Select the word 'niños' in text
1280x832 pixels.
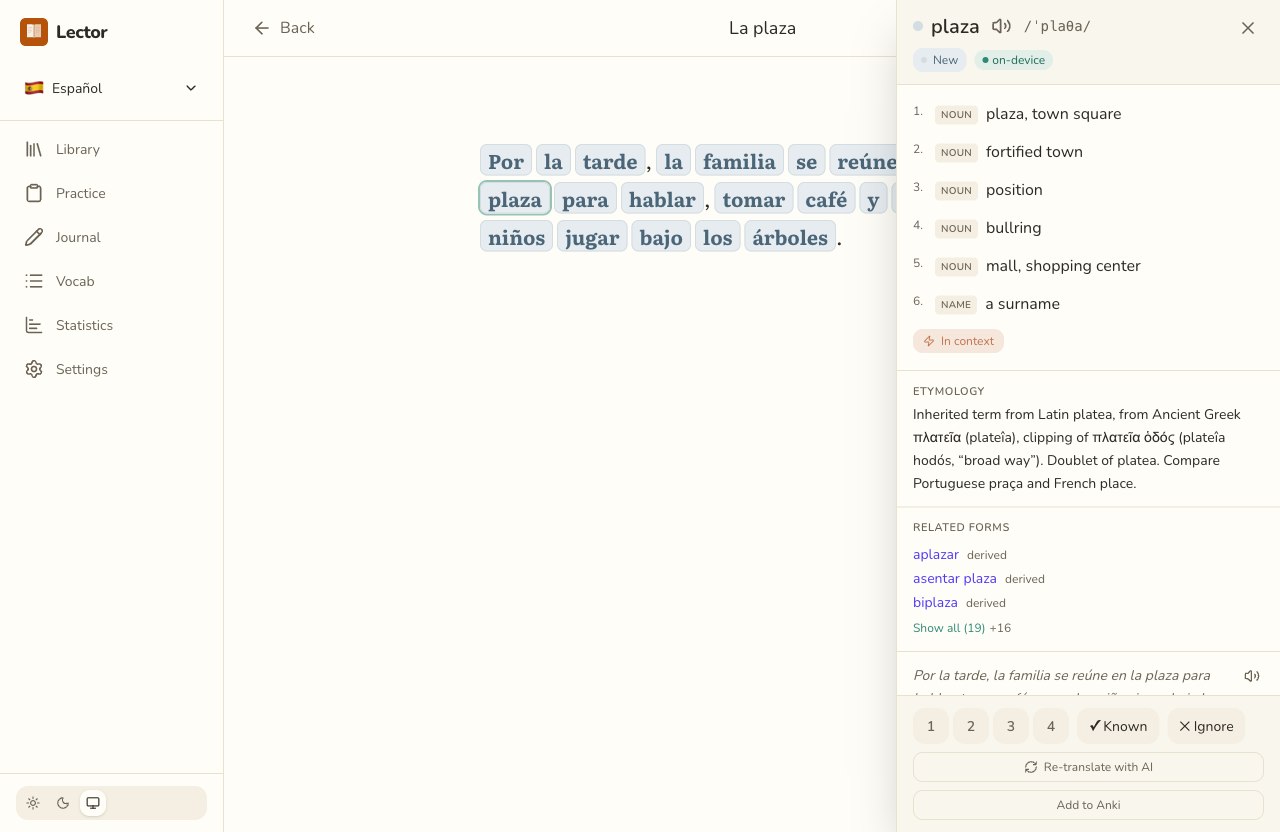point(516,237)
